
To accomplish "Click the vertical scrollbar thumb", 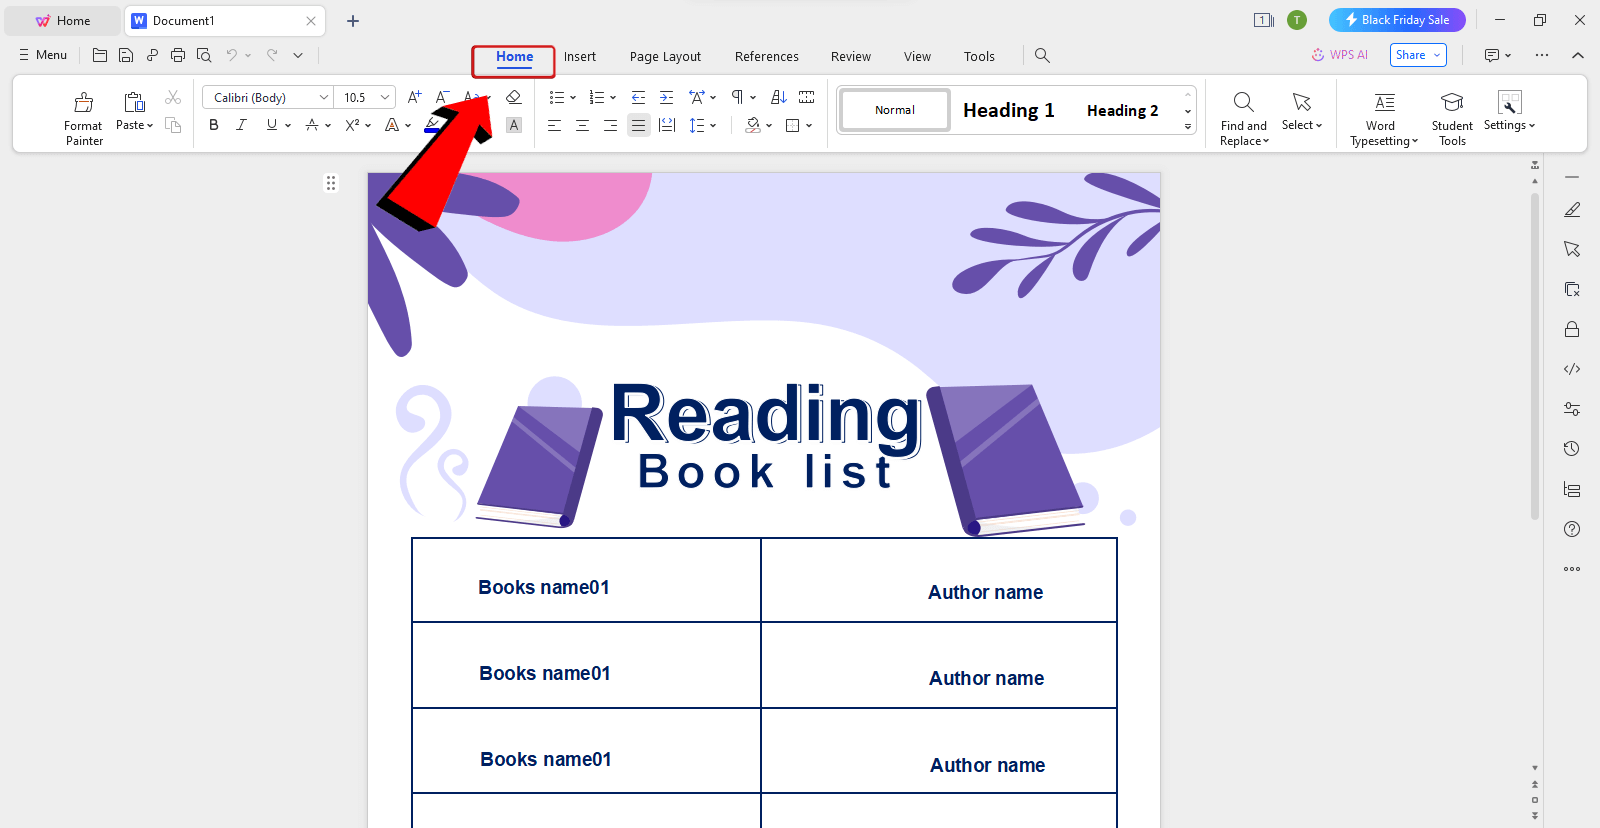I will (x=1535, y=356).
